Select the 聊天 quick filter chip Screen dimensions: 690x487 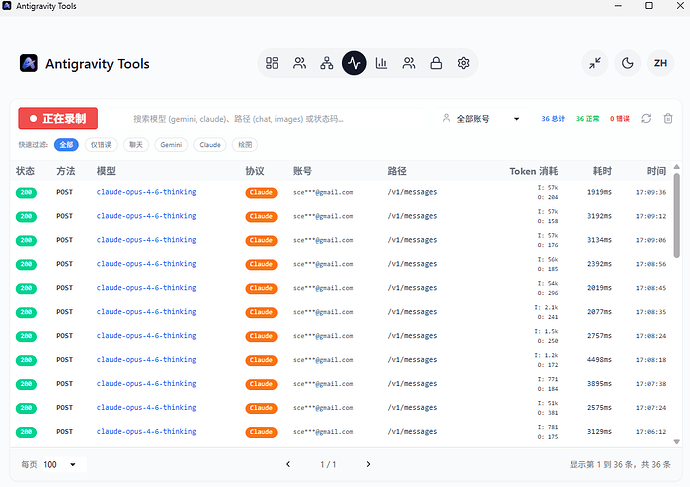click(136, 145)
